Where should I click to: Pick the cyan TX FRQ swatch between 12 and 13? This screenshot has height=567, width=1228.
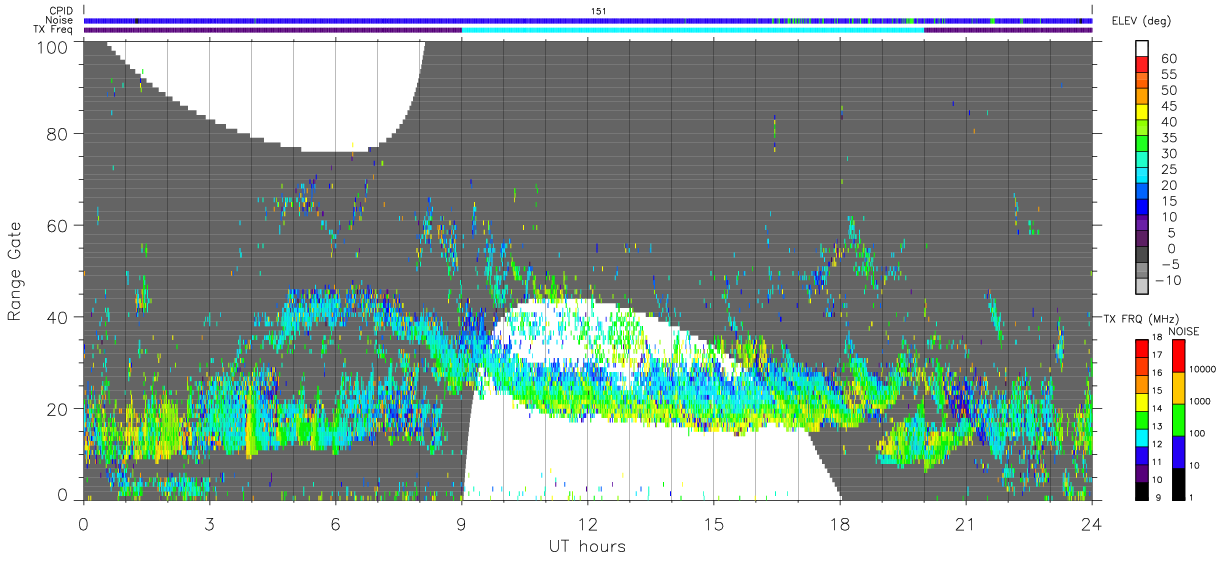(1142, 436)
